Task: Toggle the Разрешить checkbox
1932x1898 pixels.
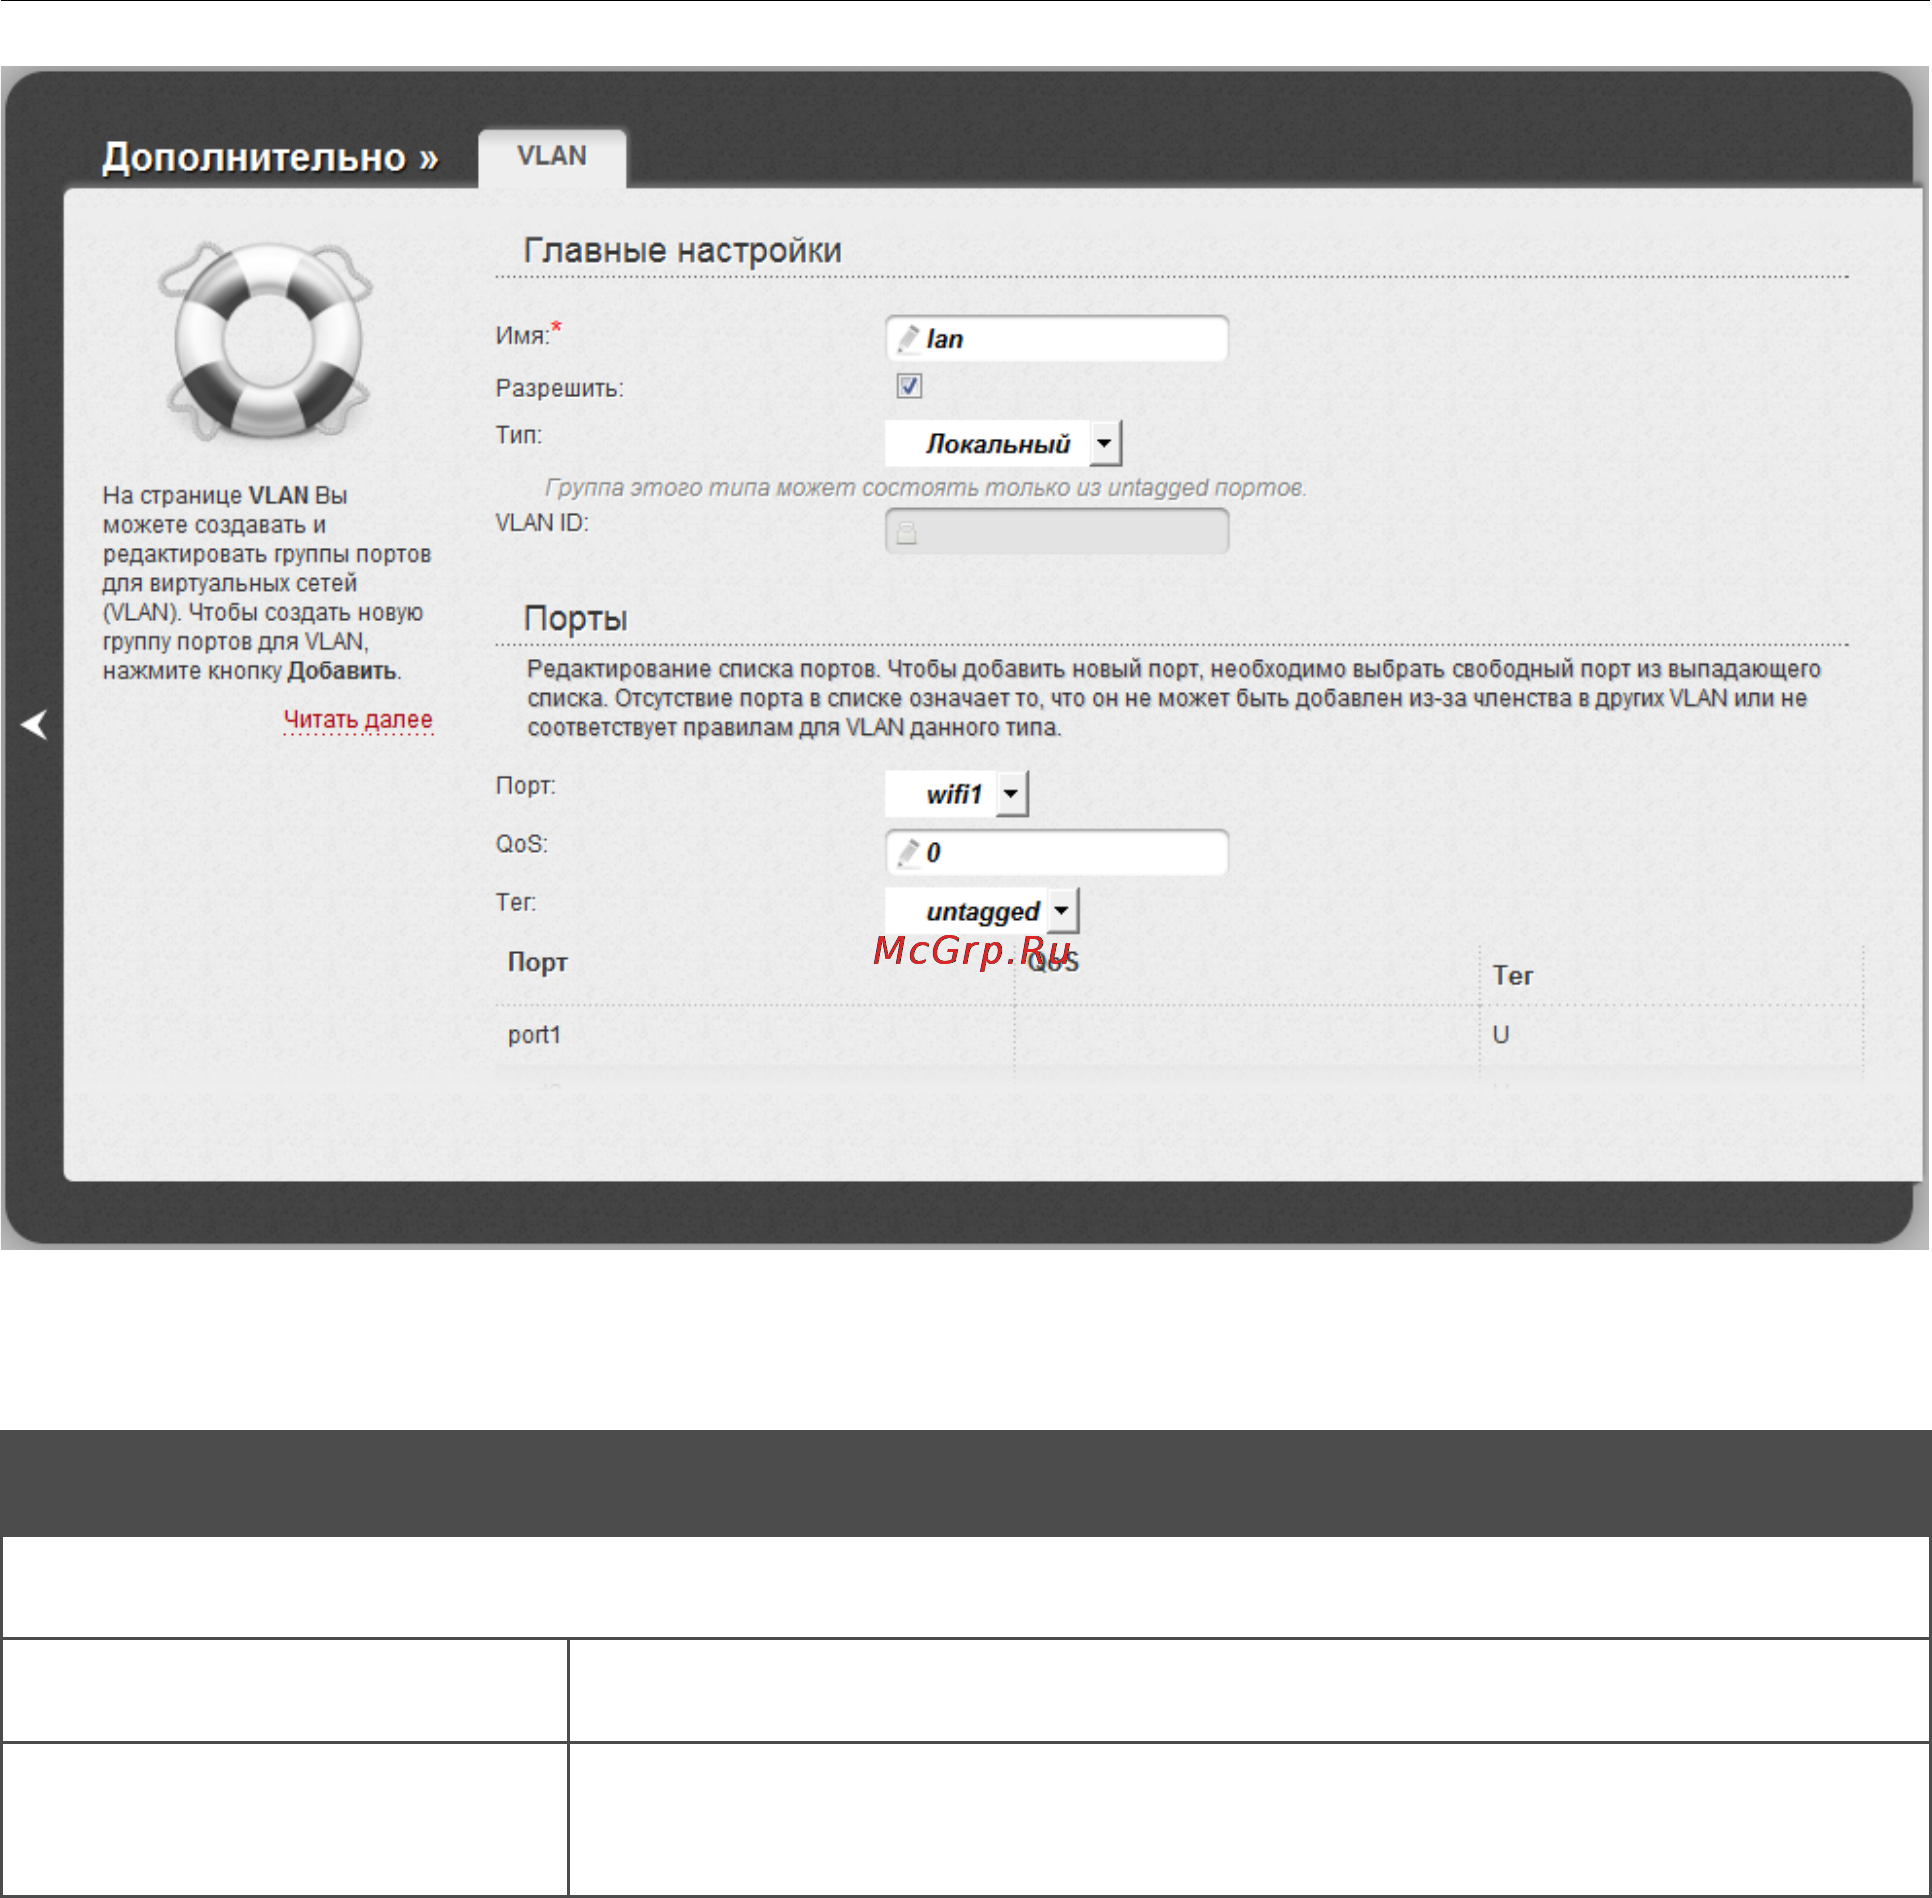Action: tap(909, 386)
